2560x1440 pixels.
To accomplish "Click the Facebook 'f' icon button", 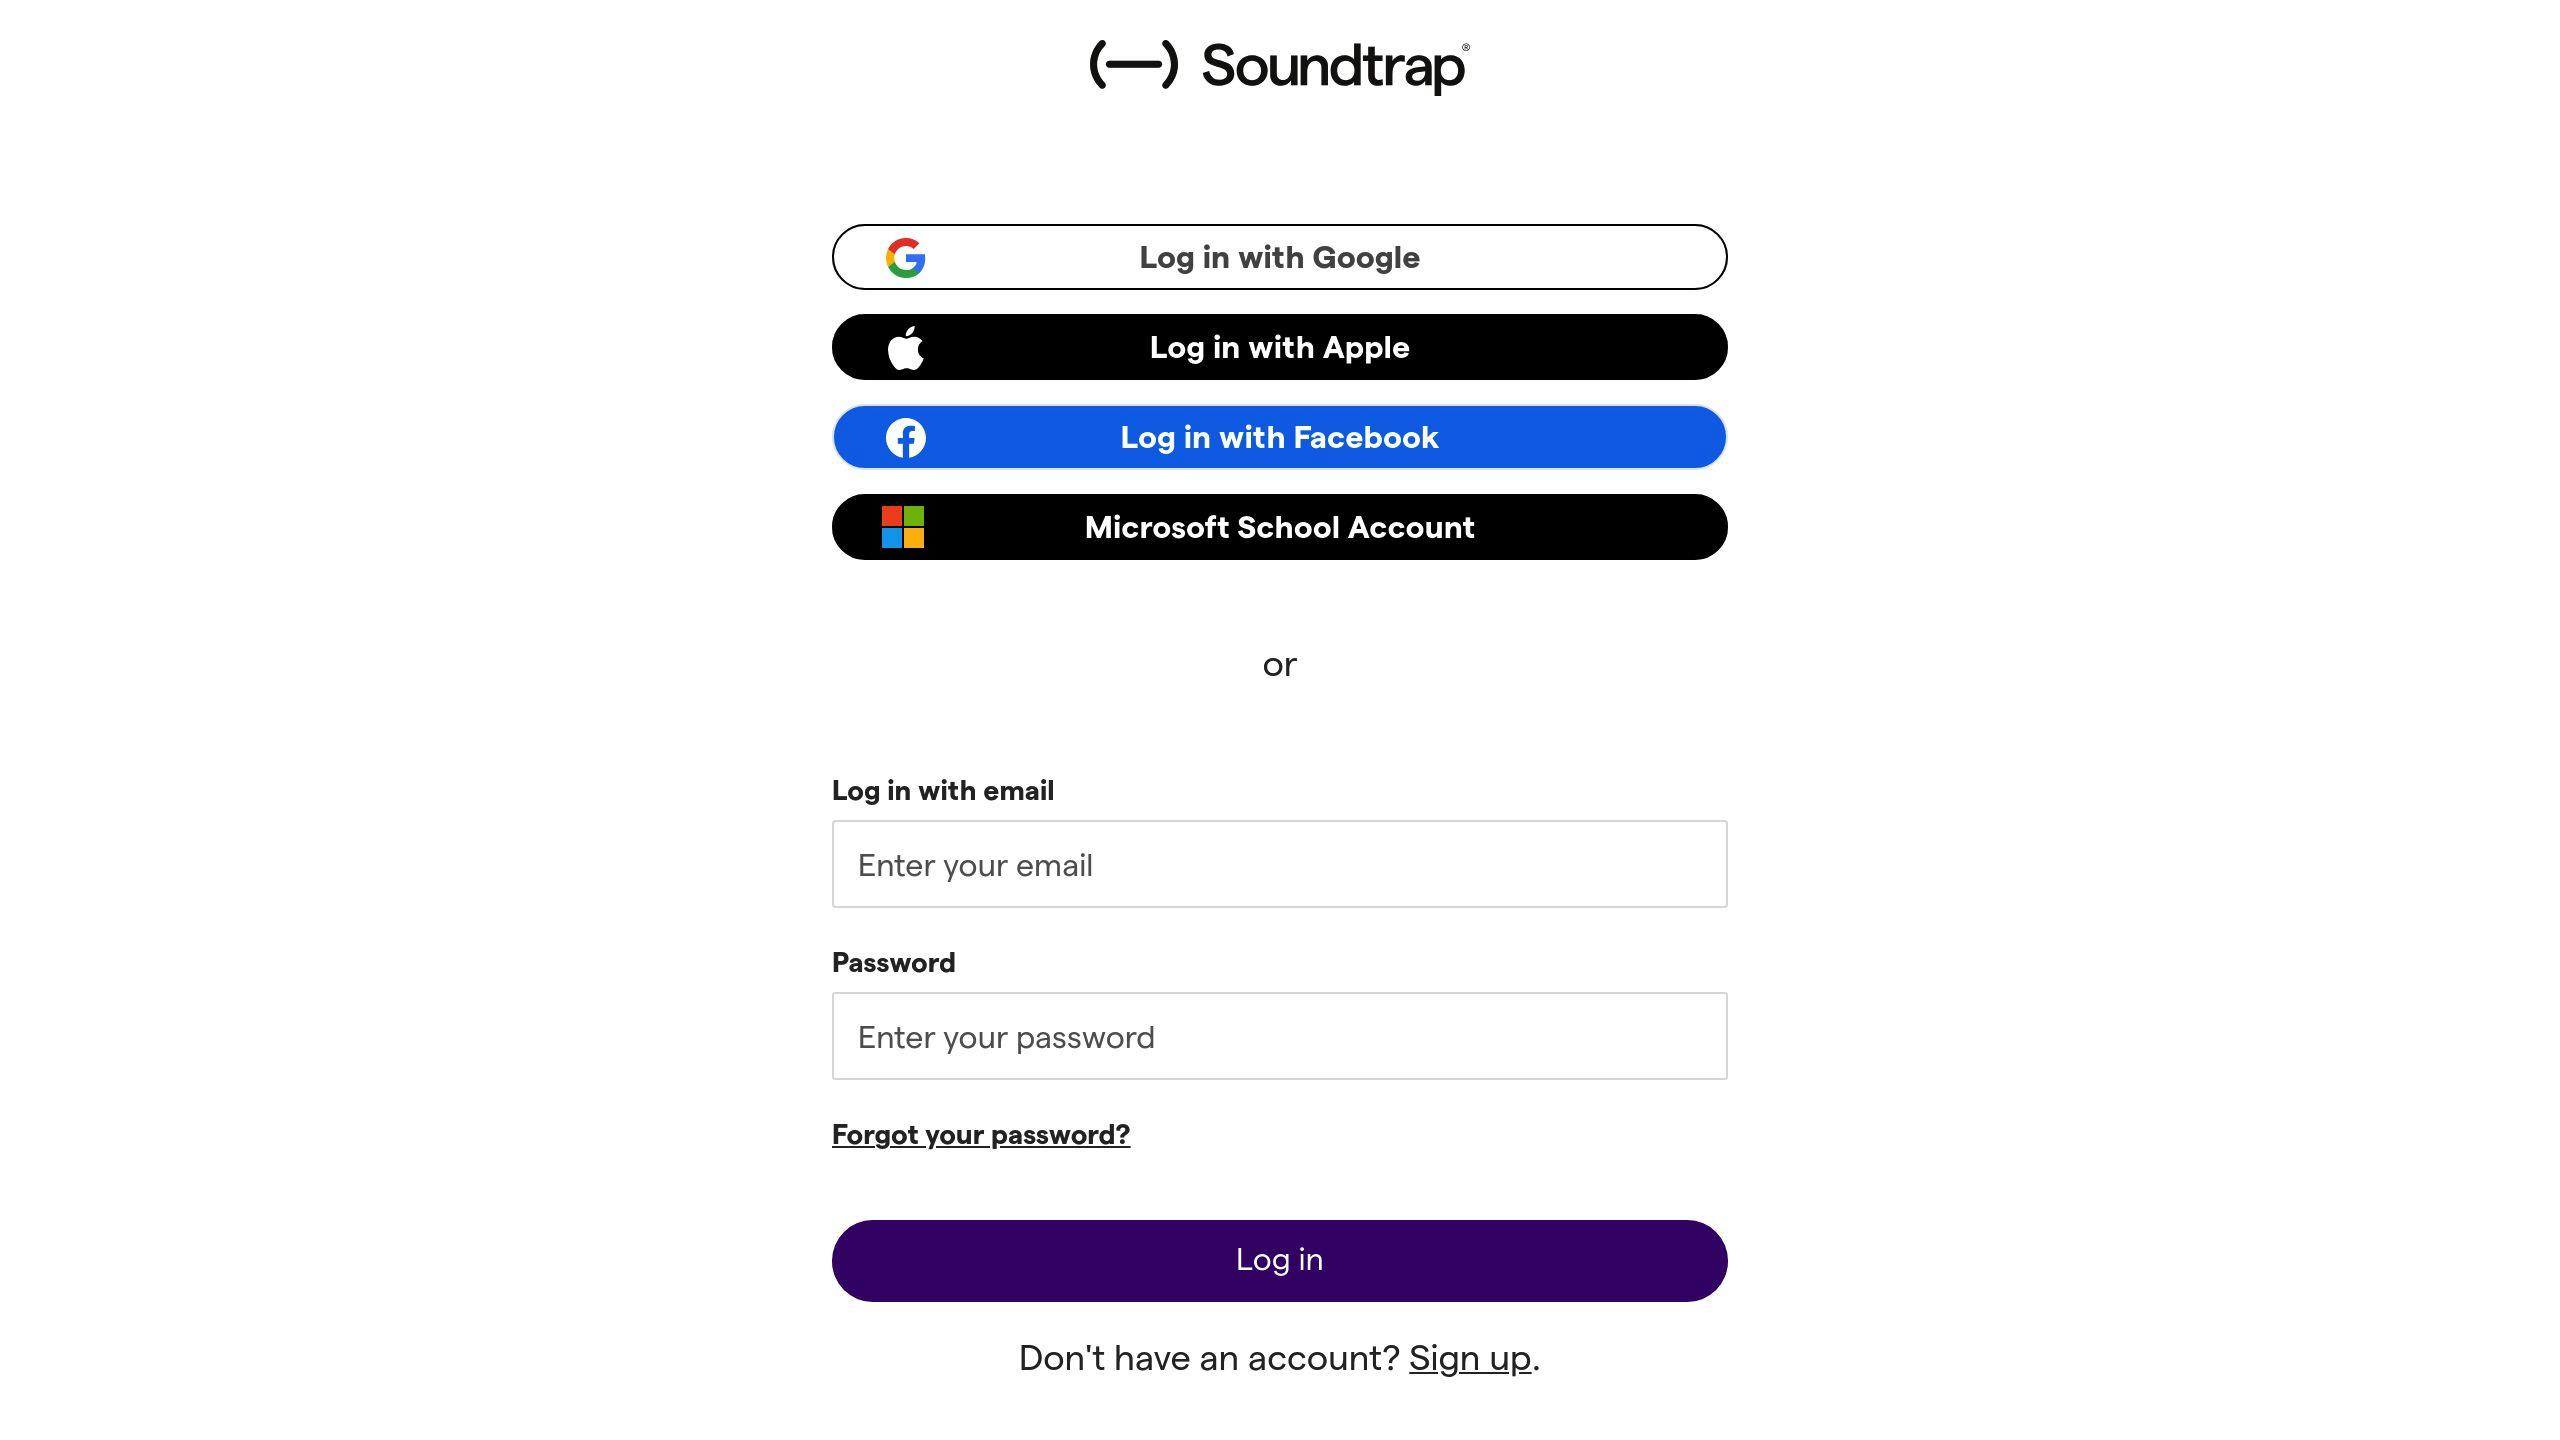I will (905, 436).
